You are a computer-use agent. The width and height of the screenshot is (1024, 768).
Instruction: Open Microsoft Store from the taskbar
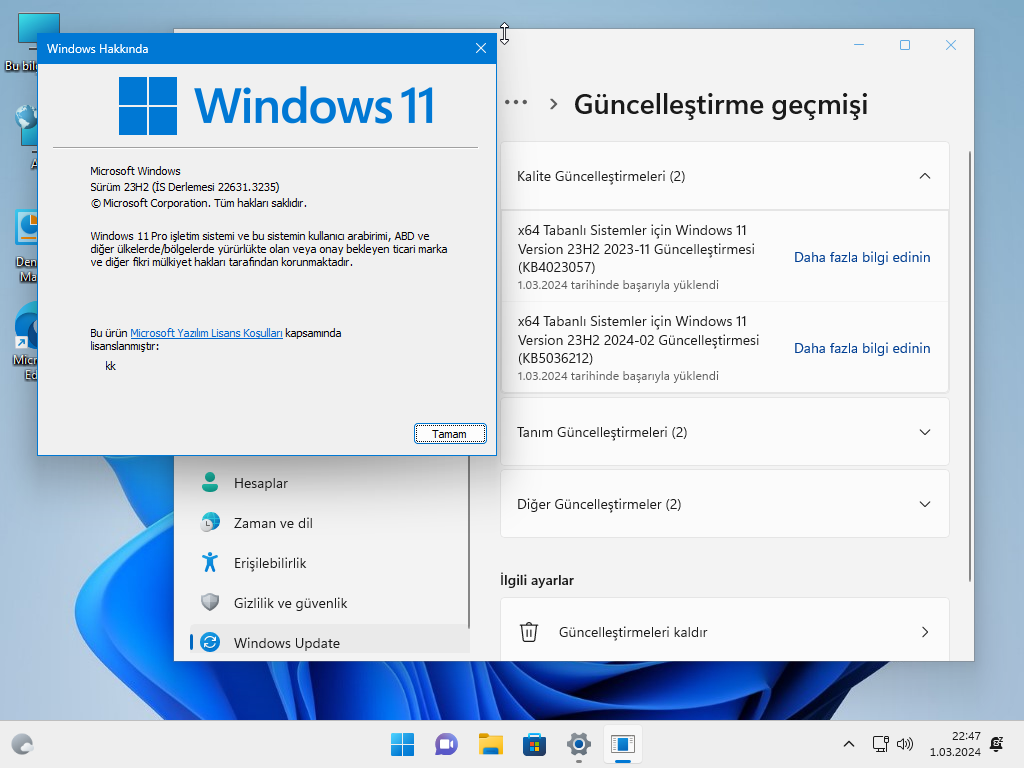[534, 744]
